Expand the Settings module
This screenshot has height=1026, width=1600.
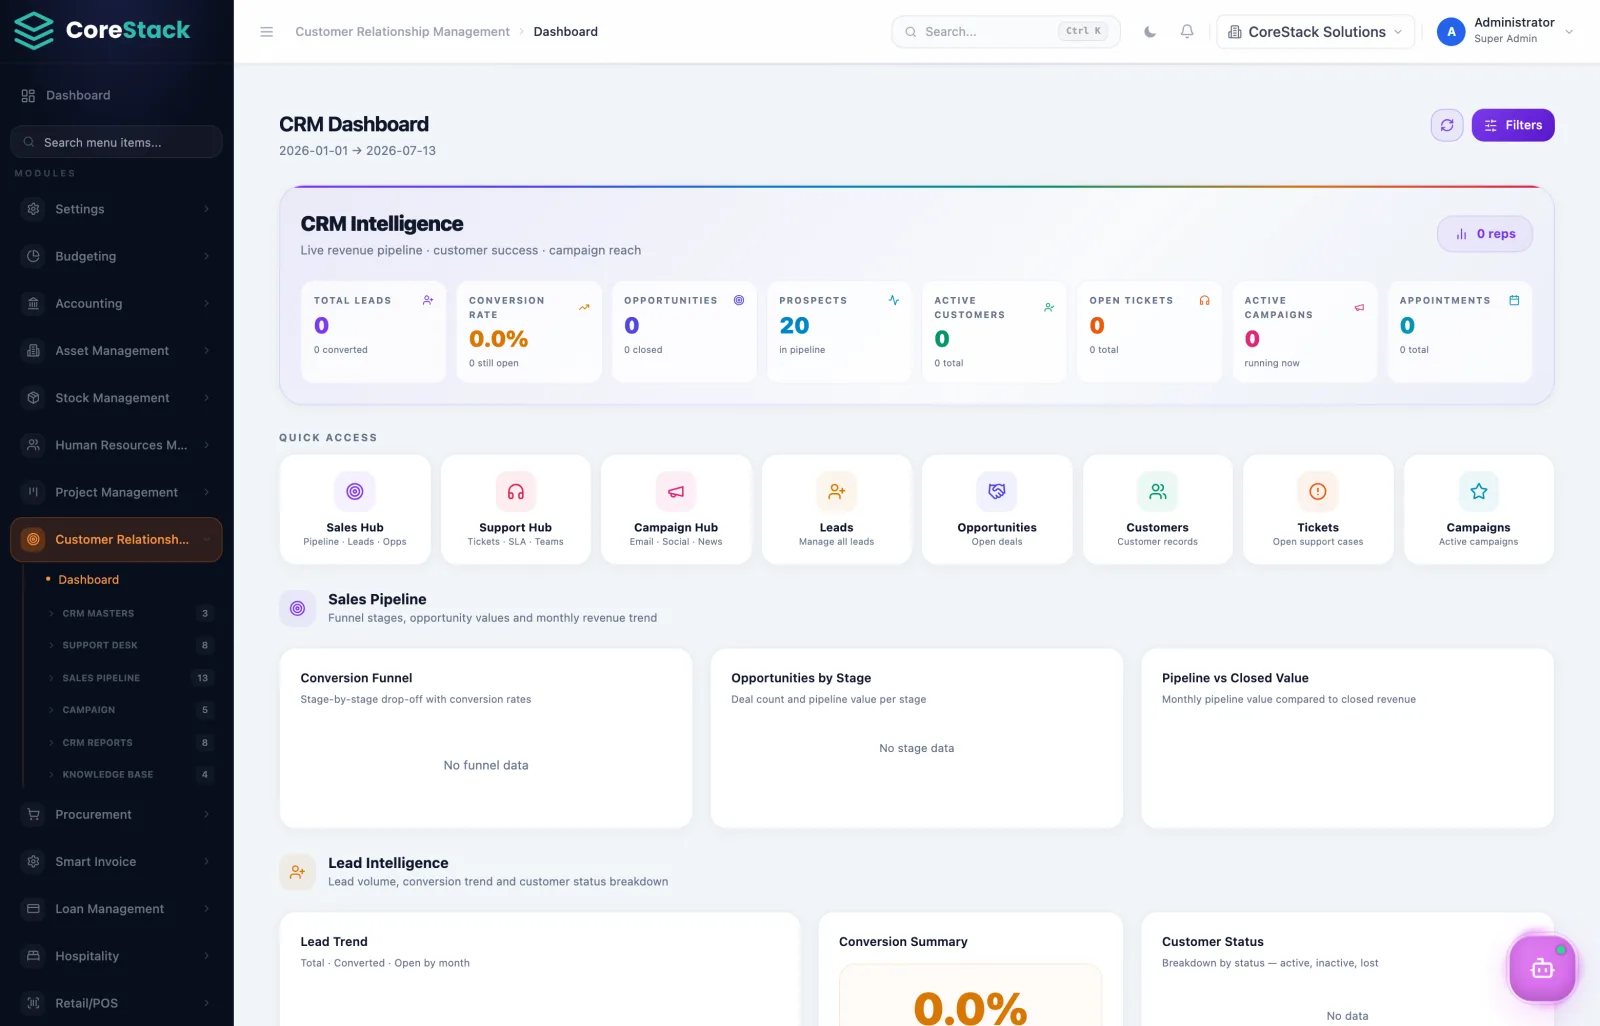coord(116,209)
